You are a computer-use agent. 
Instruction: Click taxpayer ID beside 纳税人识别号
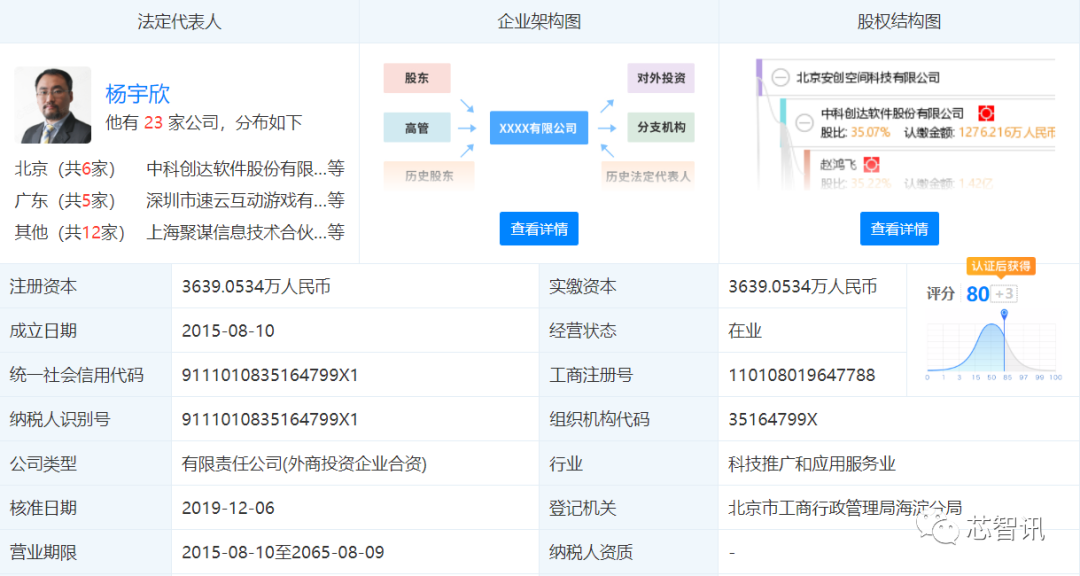pyautogui.click(x=270, y=419)
